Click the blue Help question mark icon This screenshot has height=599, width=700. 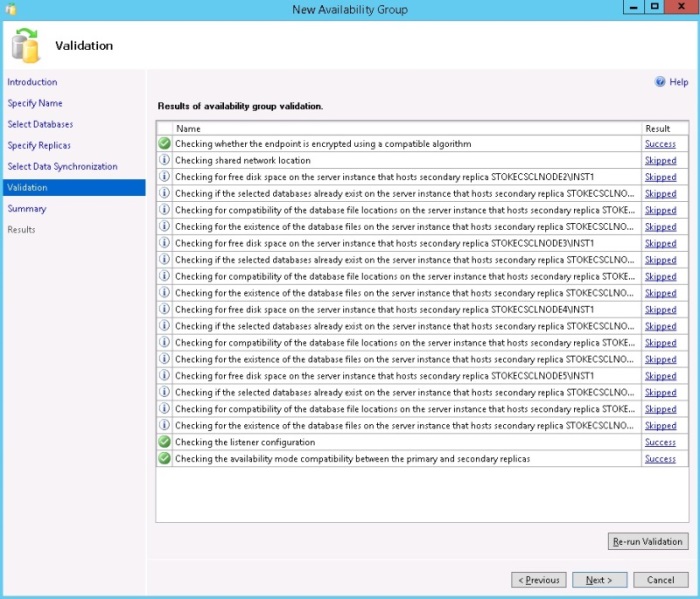click(x=660, y=82)
